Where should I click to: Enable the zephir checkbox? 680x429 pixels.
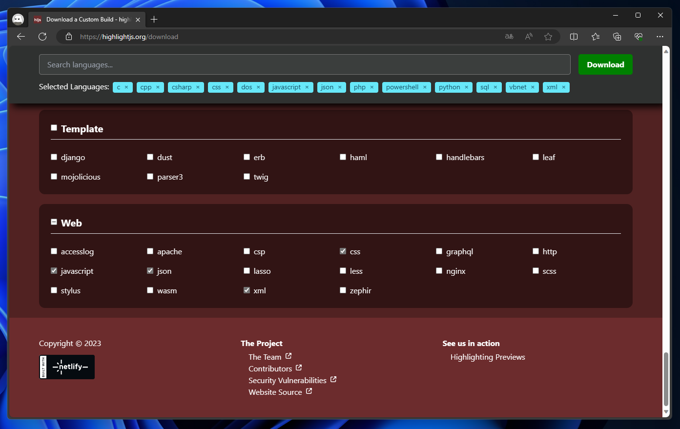[343, 290]
